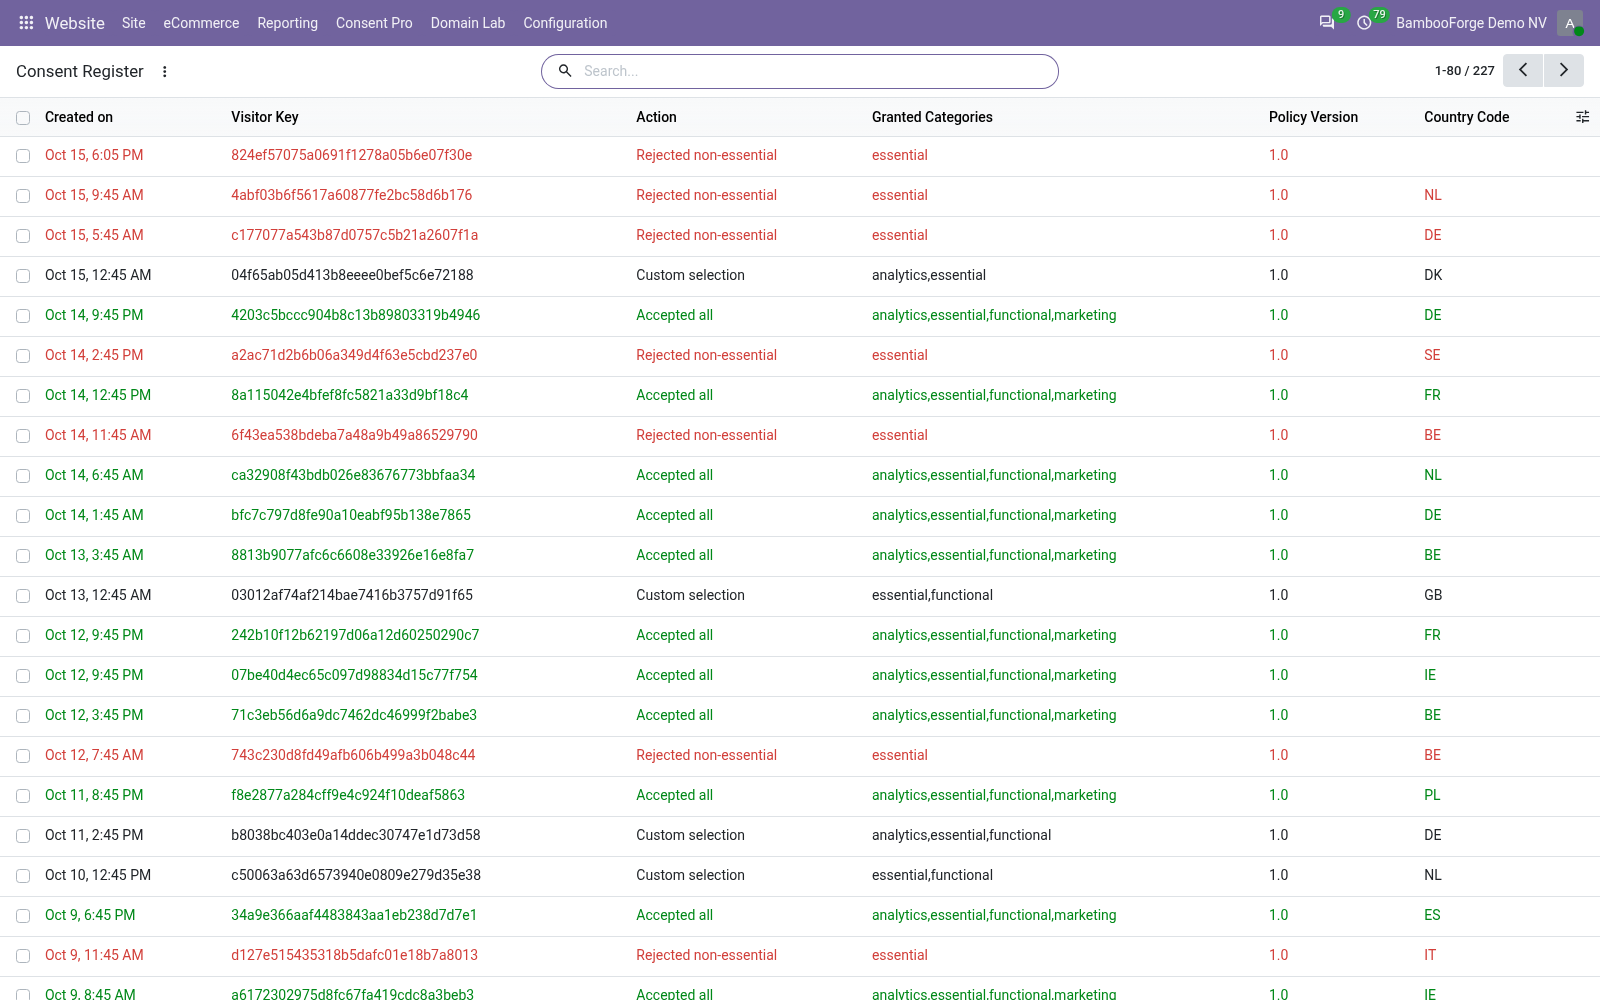Screen dimensions: 1600x1000
Task: Click 'analytics,essential,functional' categories cell
Action: pyautogui.click(x=961, y=835)
